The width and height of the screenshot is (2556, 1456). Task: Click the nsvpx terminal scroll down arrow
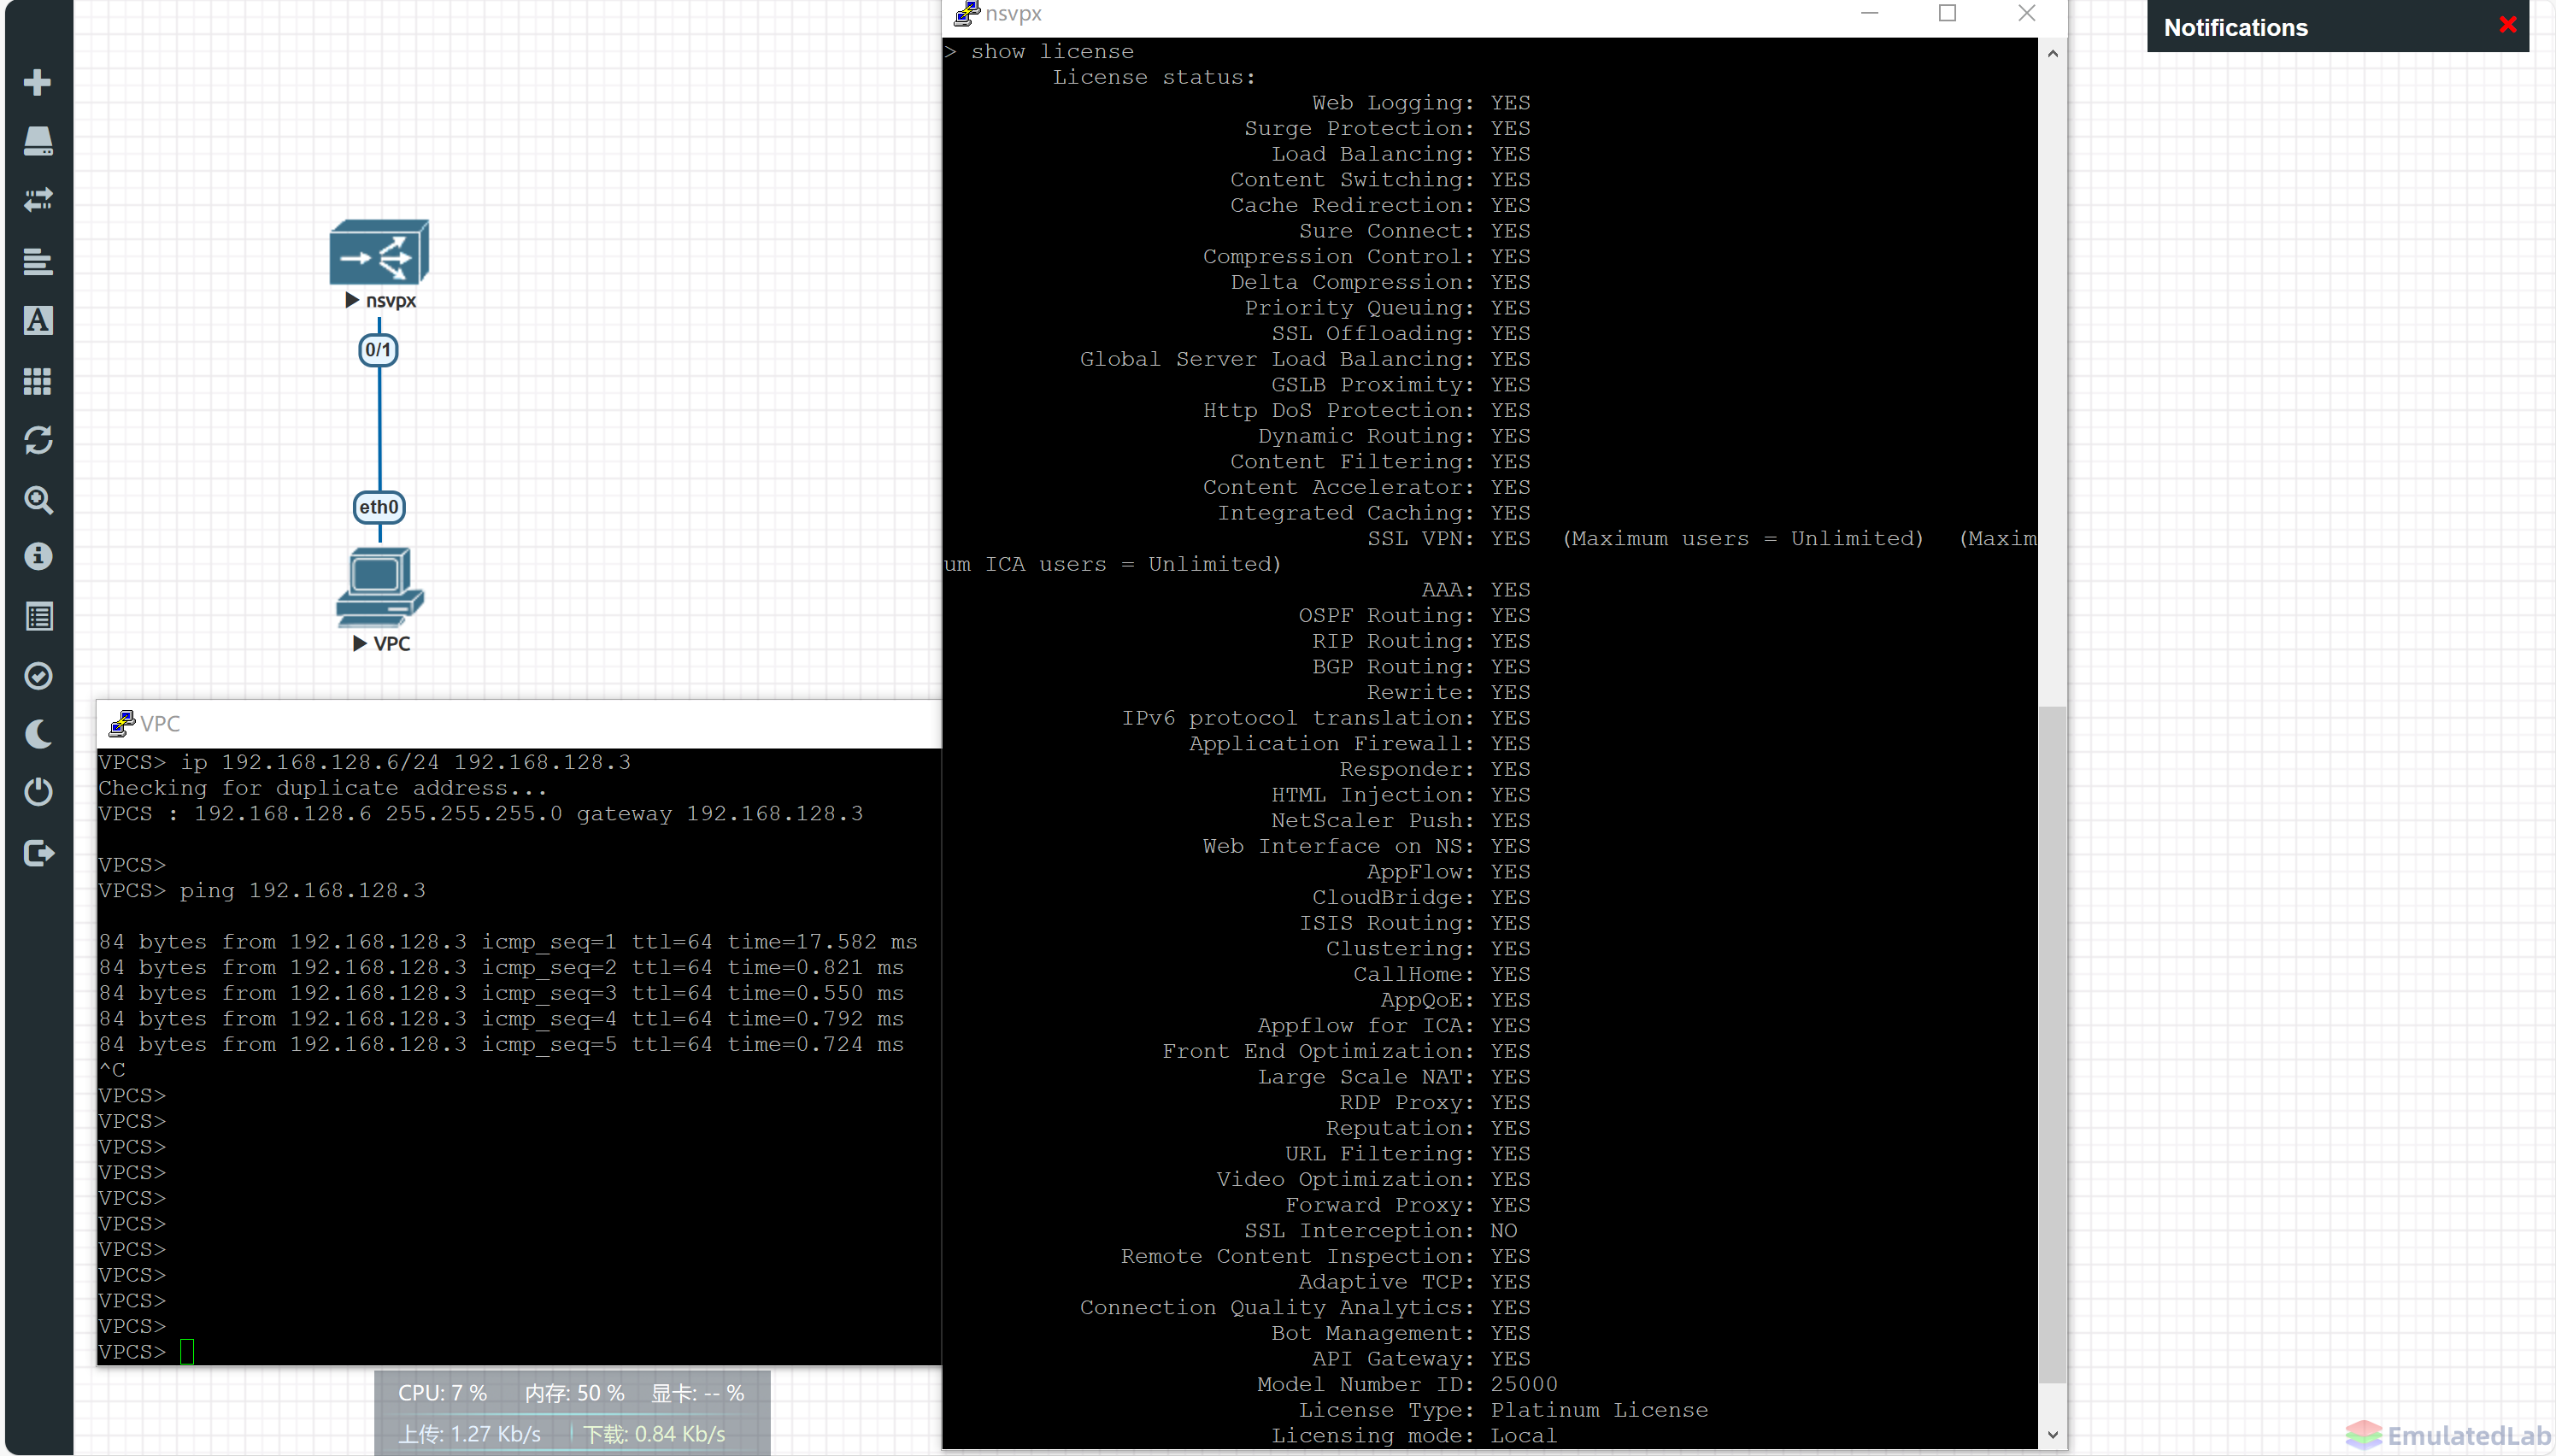click(2052, 1435)
